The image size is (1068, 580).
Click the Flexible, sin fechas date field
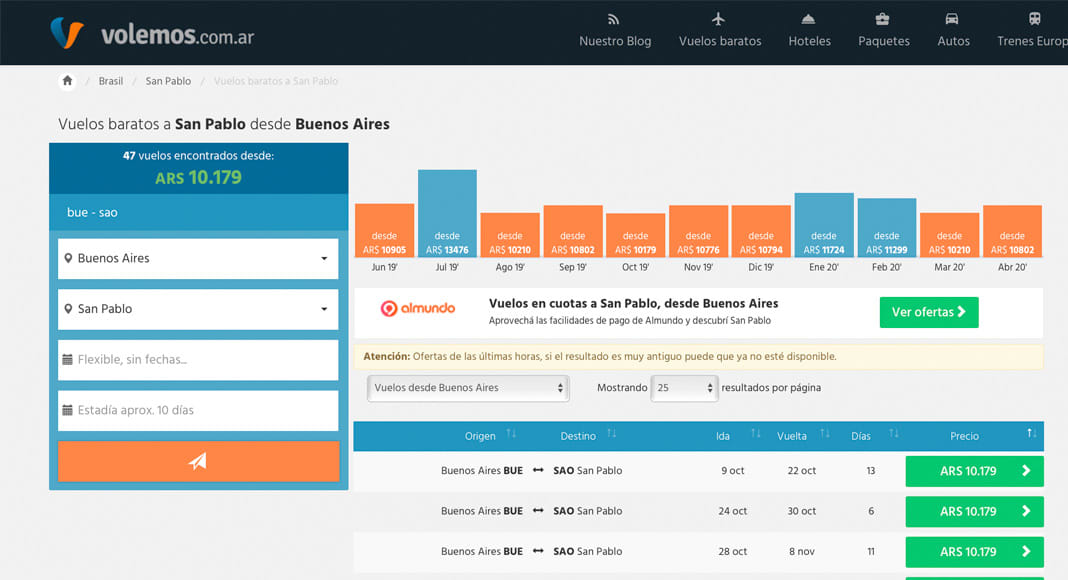[198, 359]
